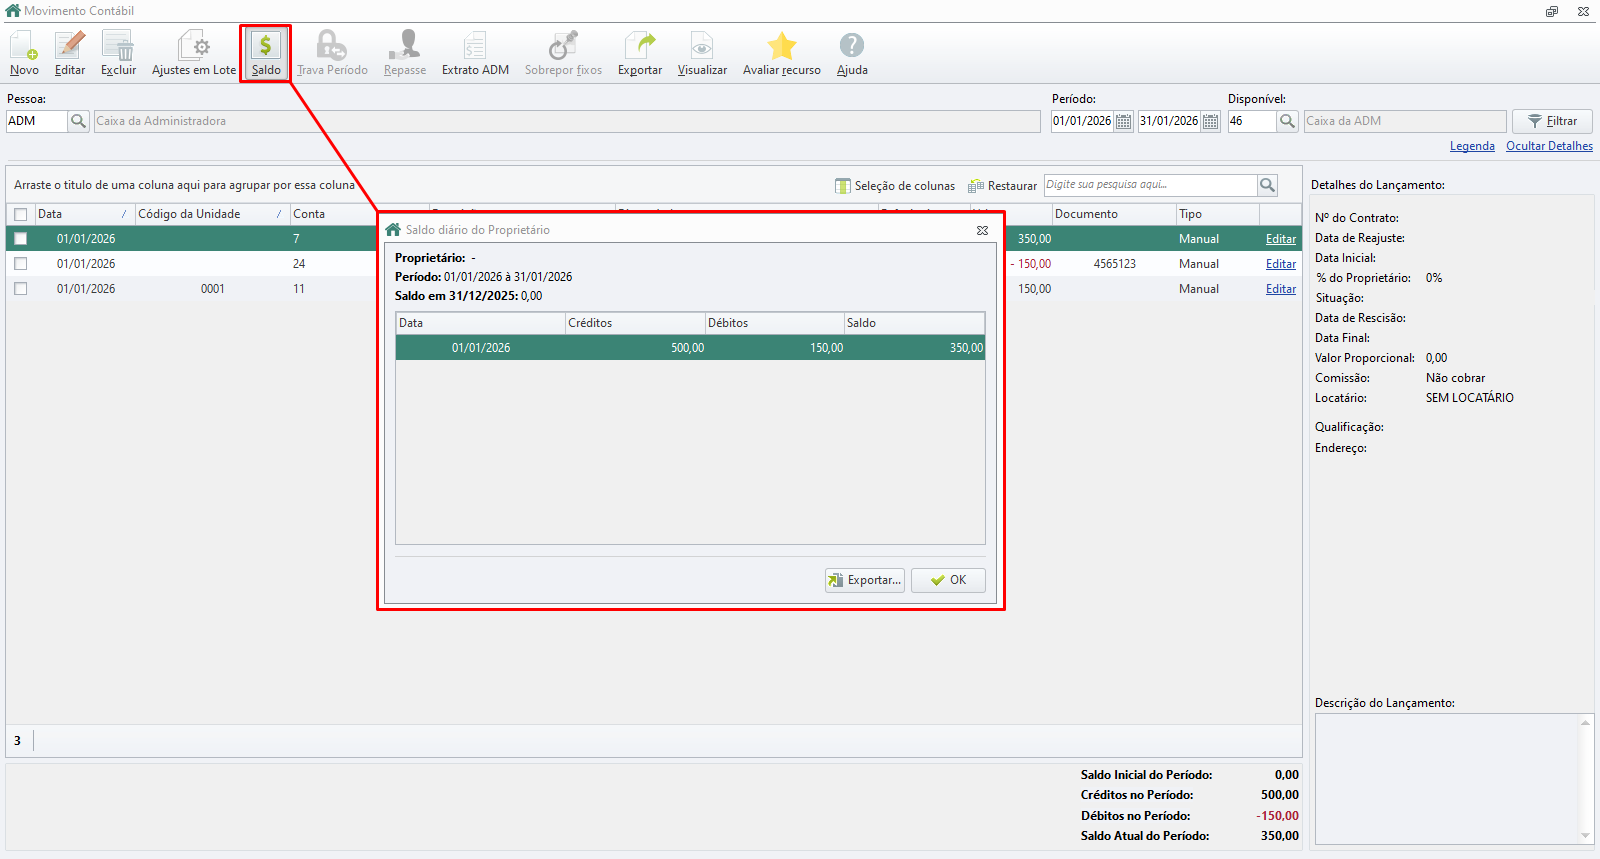Screen dimensions: 1600x859
Task: Open calendar picker for start date 01/01/2026
Action: pyautogui.click(x=1124, y=121)
